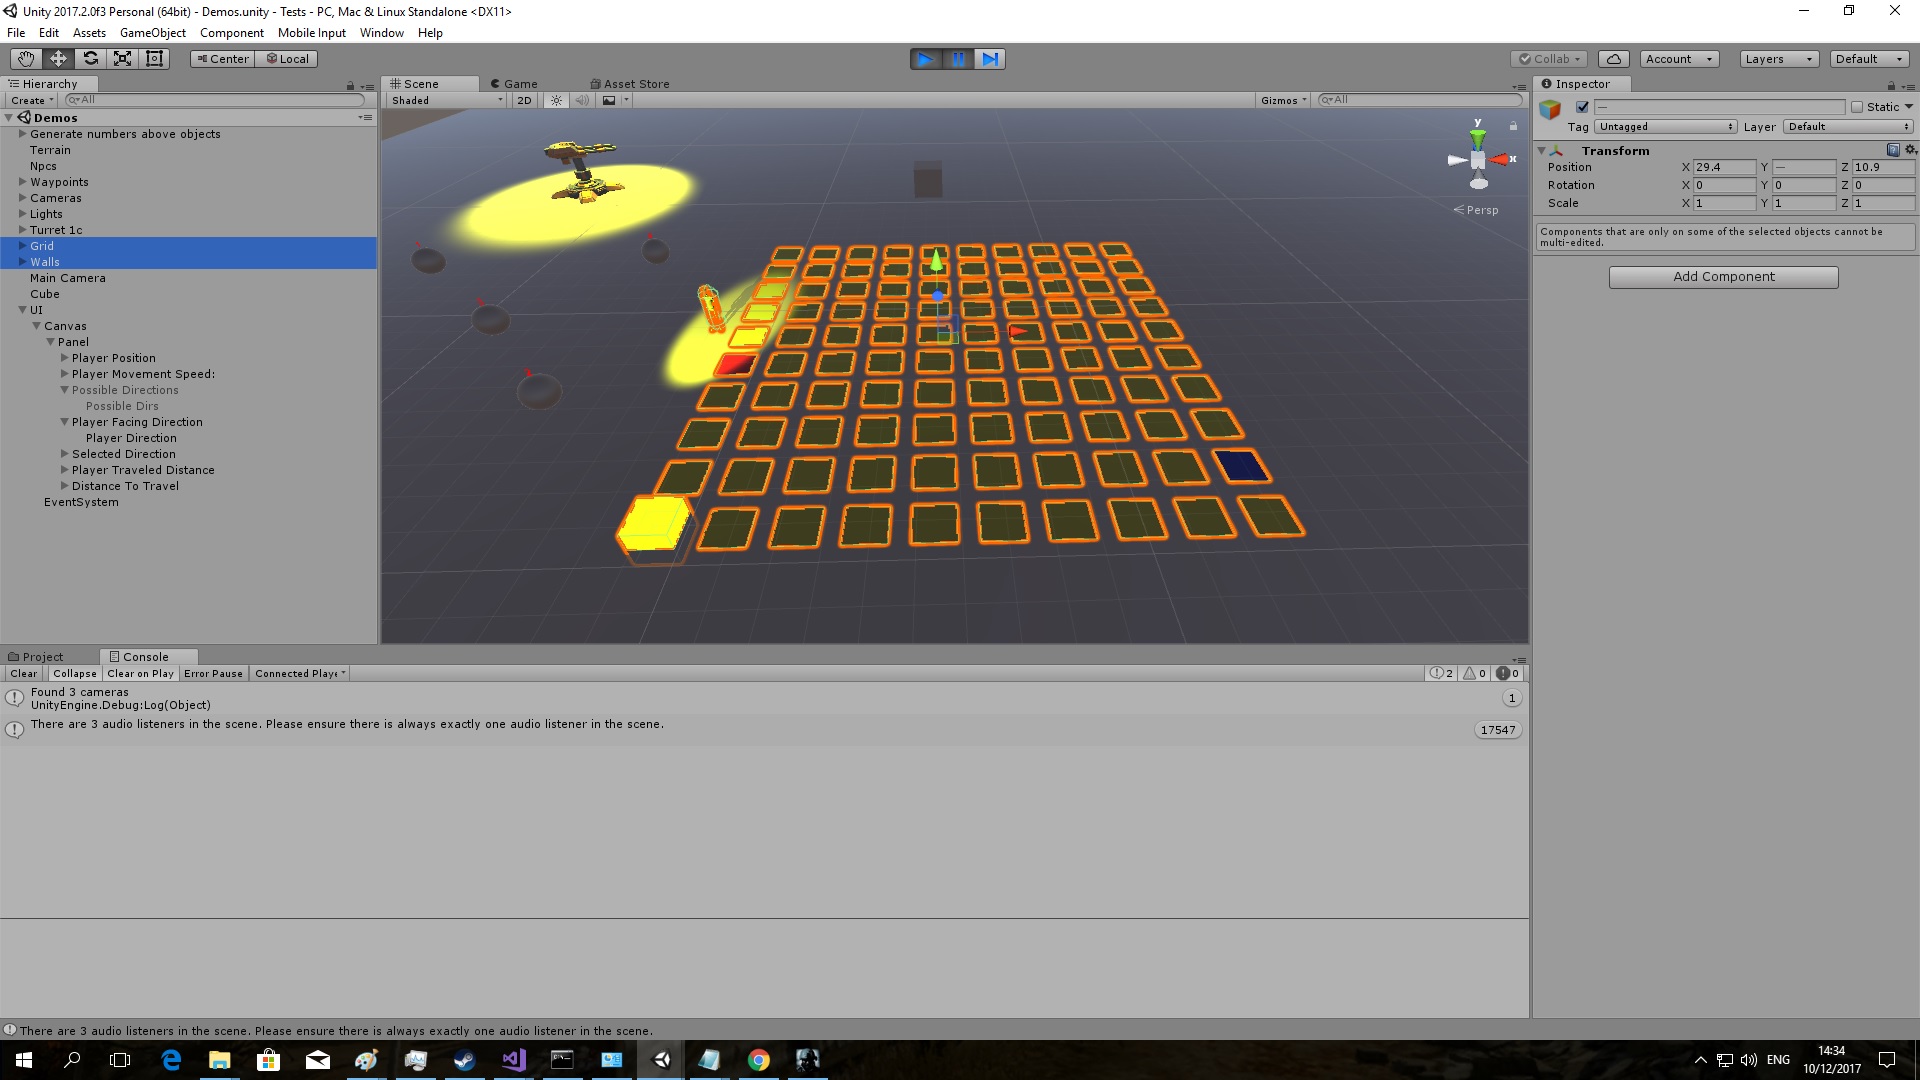
Task: Toggle scene audio in the Scene view
Action: tap(582, 100)
